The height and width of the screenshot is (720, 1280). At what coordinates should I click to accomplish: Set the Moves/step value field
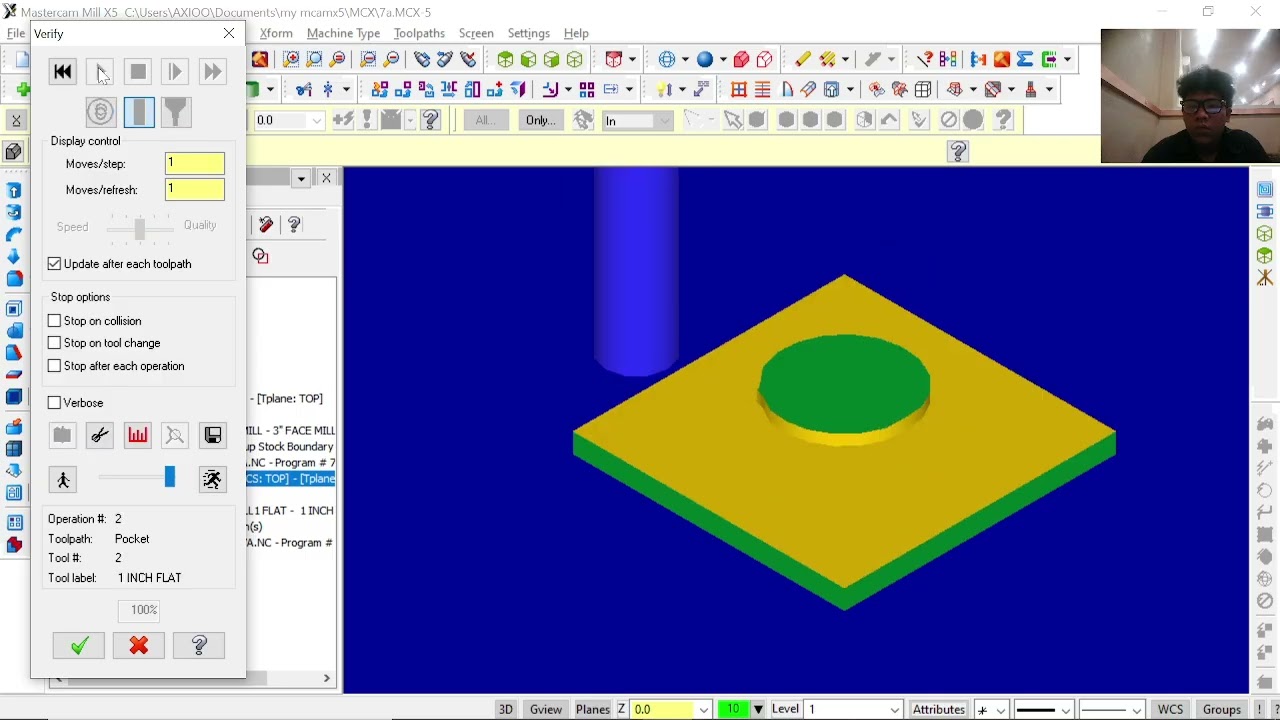pyautogui.click(x=195, y=163)
